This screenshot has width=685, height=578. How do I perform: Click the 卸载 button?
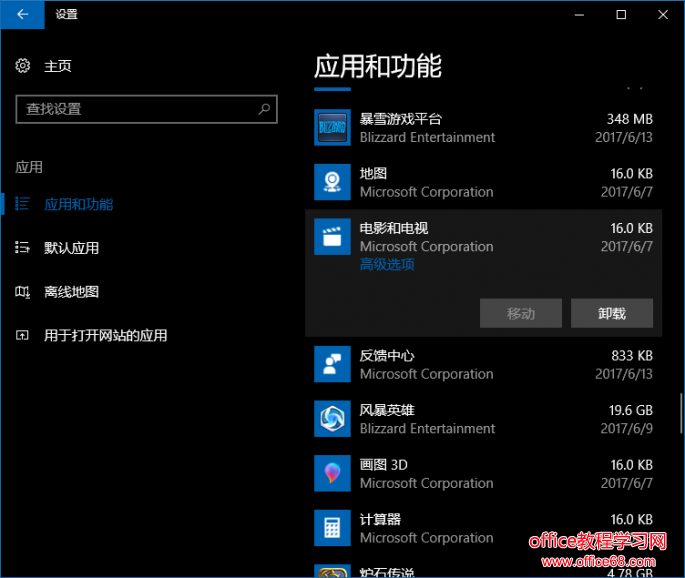[612, 313]
